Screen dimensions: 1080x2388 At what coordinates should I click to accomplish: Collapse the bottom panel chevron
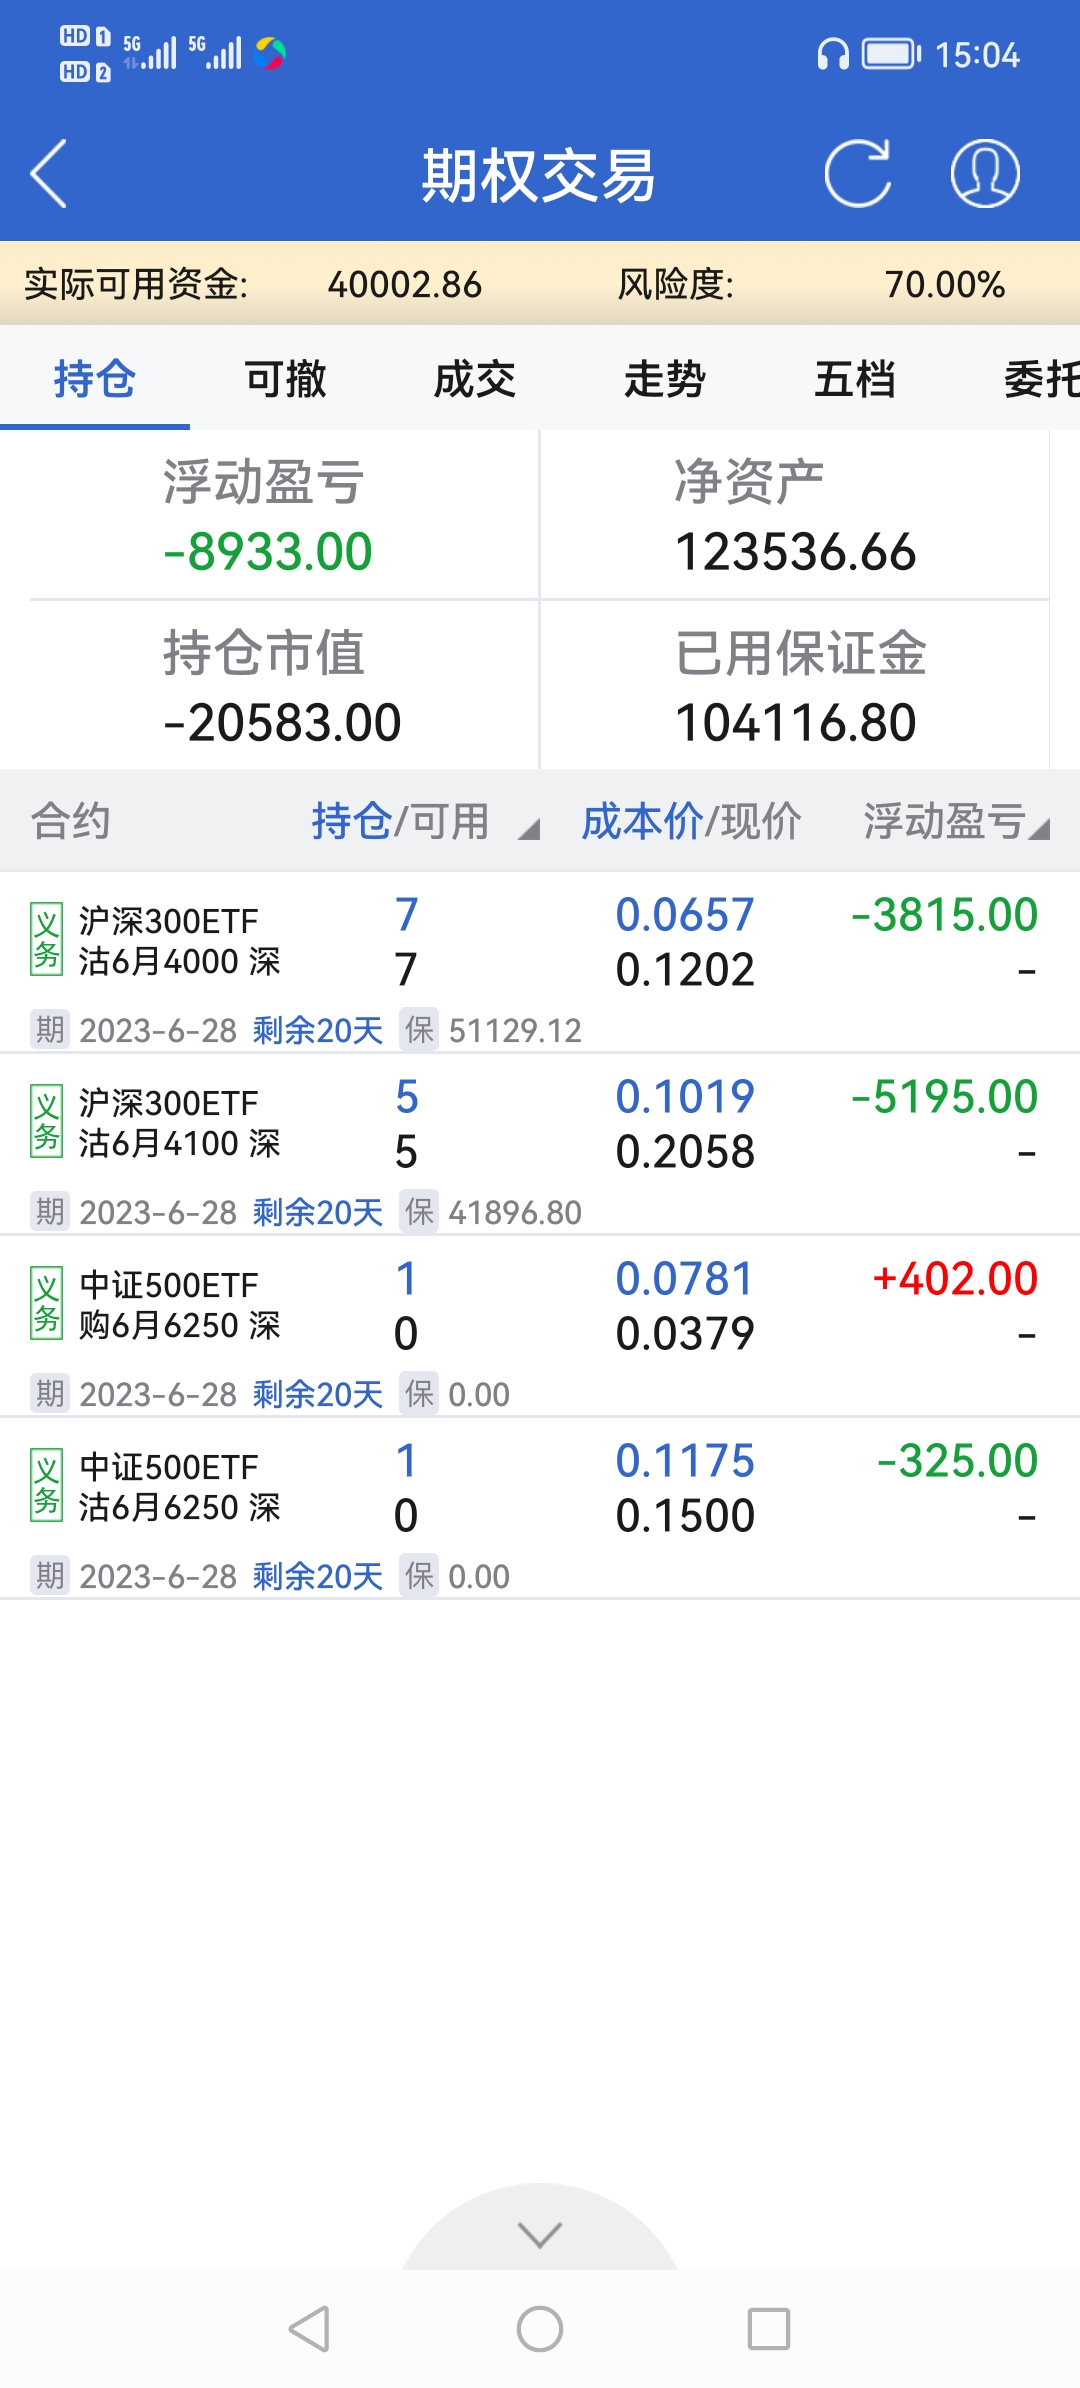tap(540, 2234)
